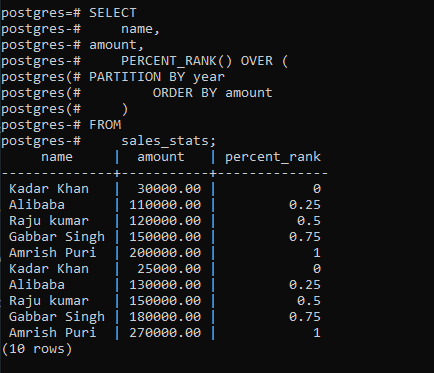Screen dimensions: 434x373
Task: Click the sales_stats; table name
Action: (x=168, y=141)
